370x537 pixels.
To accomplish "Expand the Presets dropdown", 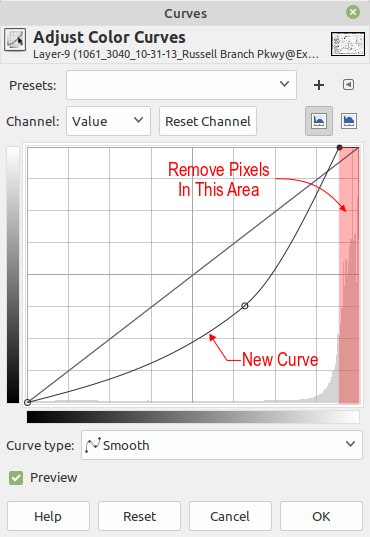I will 181,85.
